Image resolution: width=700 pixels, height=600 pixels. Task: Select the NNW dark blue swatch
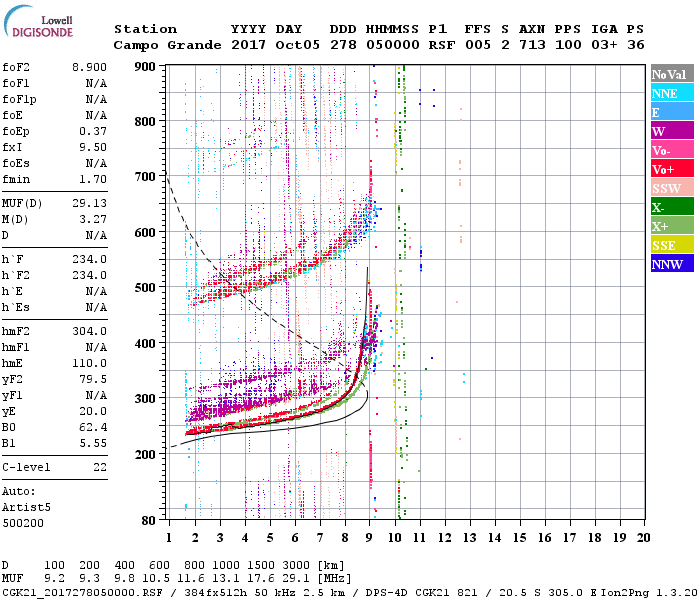point(672,263)
